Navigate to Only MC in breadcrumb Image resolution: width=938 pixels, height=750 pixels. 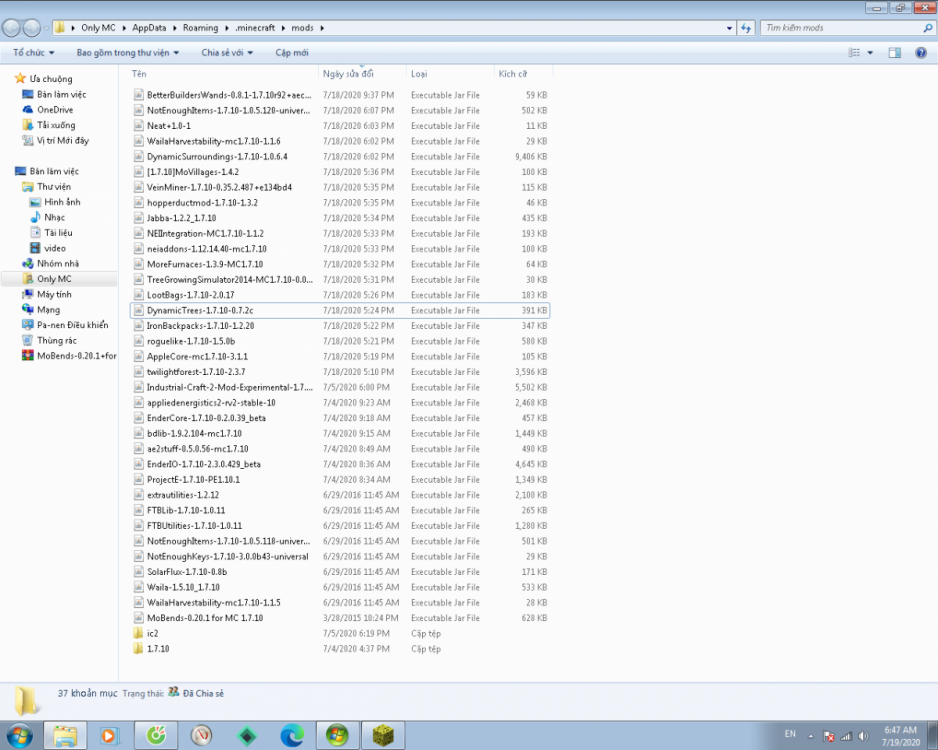point(98,28)
